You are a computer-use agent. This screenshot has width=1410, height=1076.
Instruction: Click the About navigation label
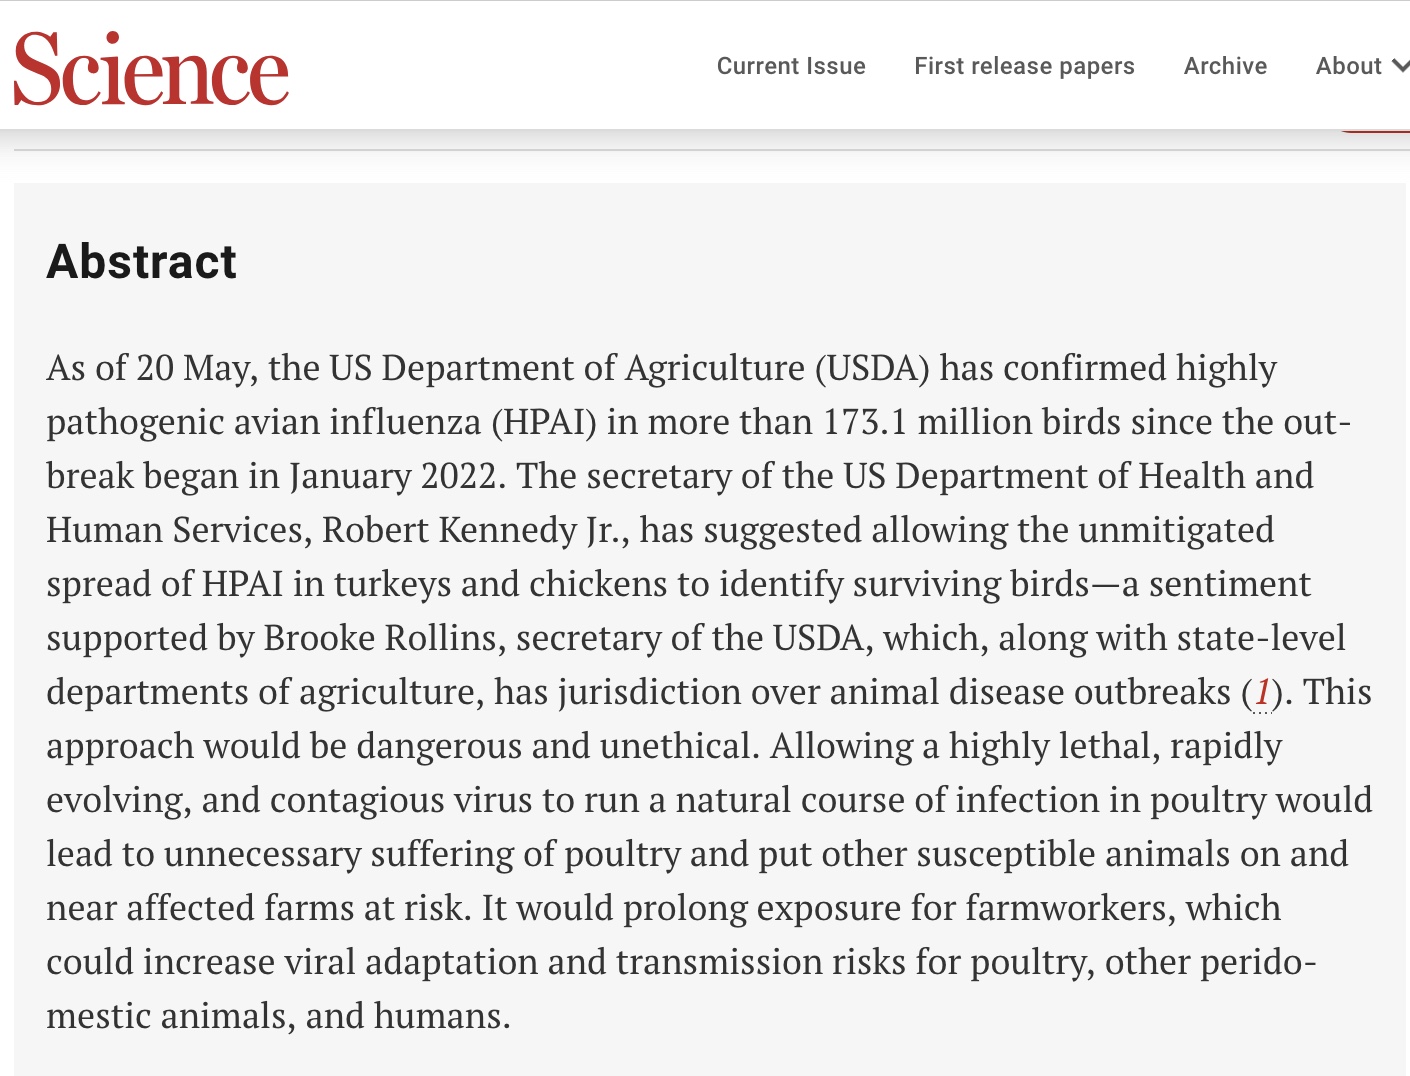pyautogui.click(x=1348, y=66)
